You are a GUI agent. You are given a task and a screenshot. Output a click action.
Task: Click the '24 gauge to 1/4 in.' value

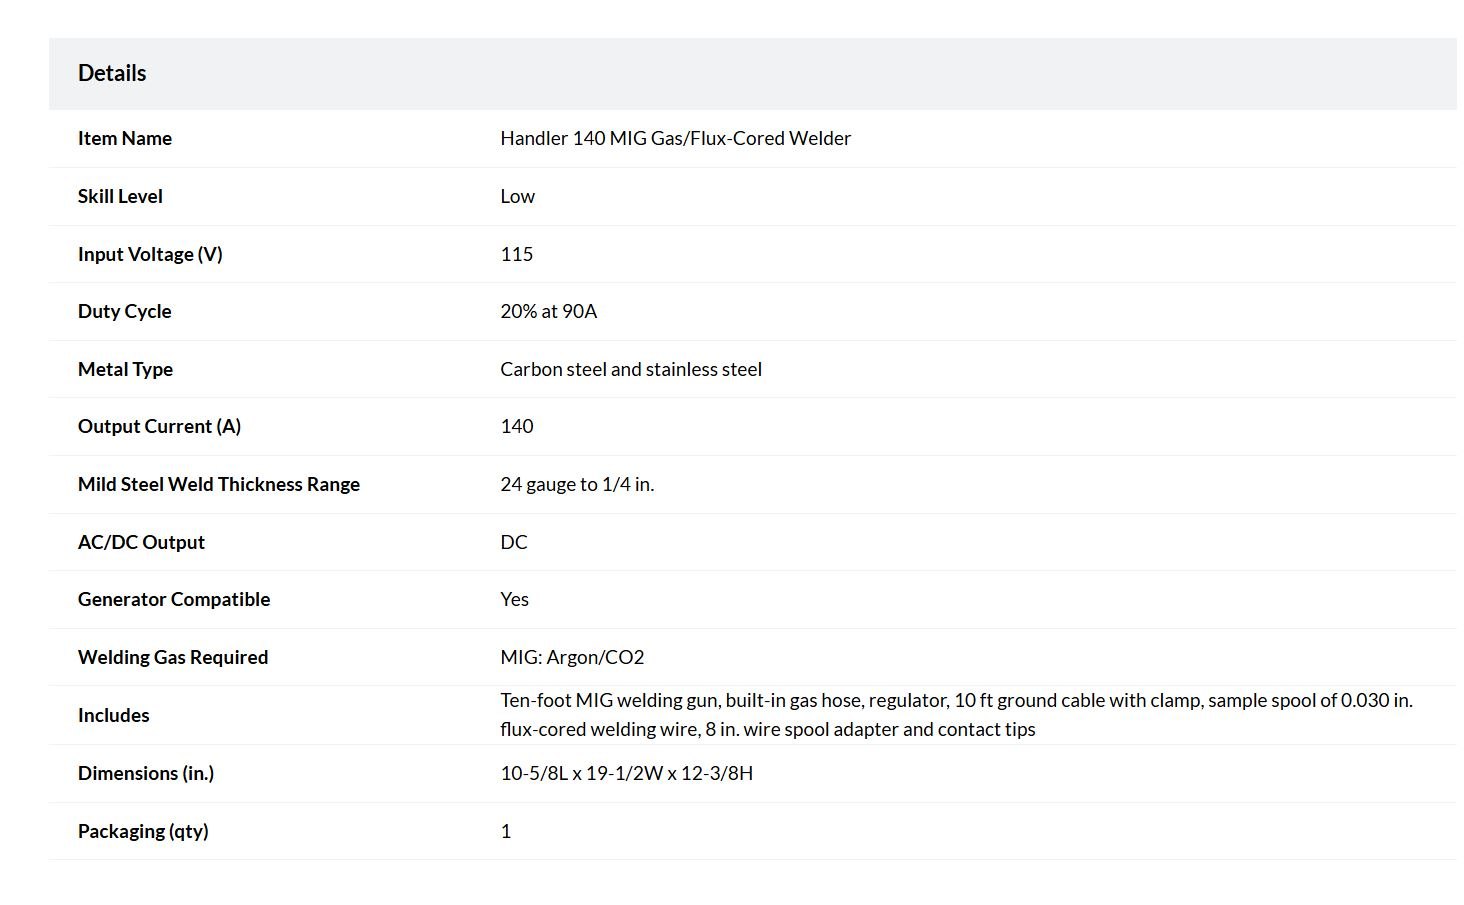[x=577, y=484]
